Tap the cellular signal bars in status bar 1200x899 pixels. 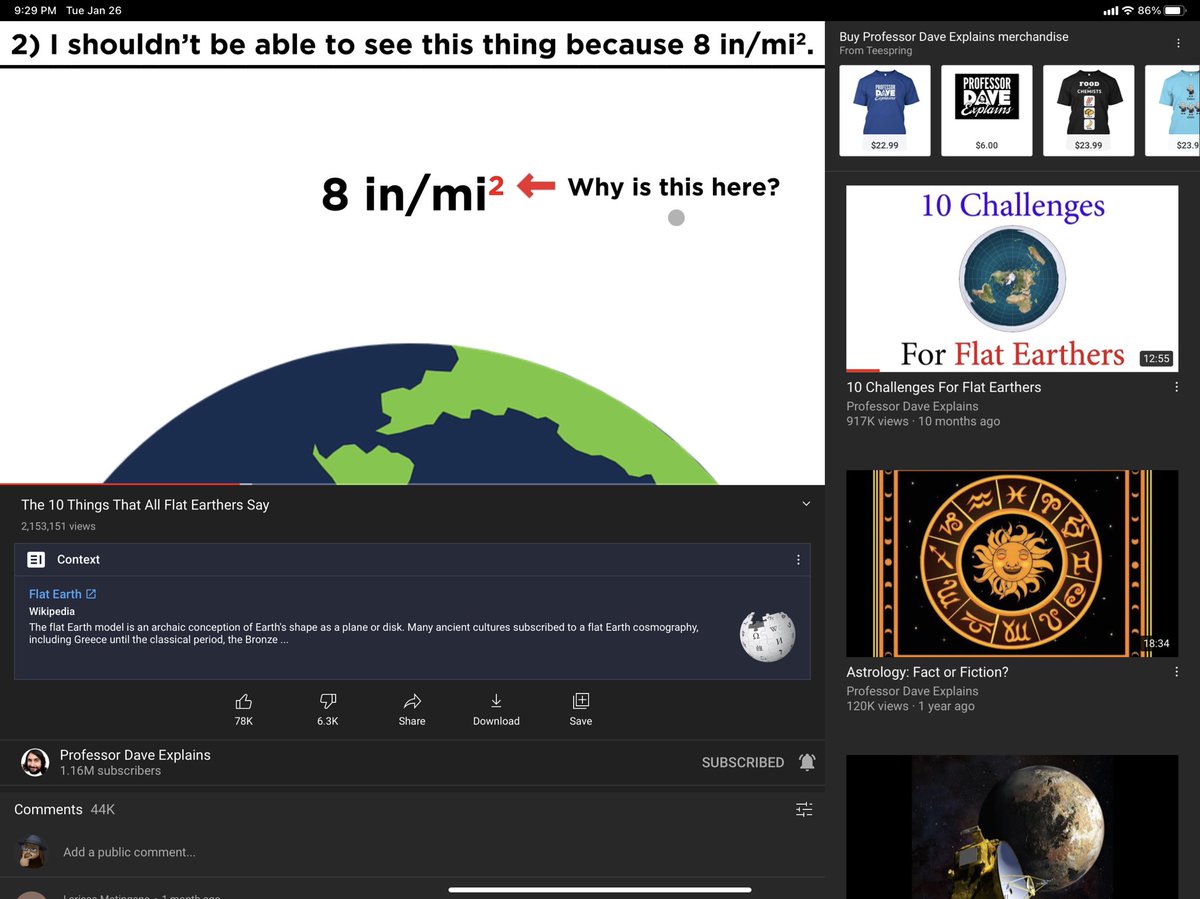[1110, 10]
